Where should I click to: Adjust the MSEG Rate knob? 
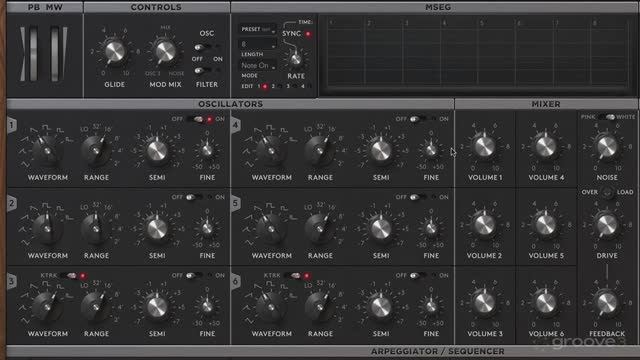point(296,59)
